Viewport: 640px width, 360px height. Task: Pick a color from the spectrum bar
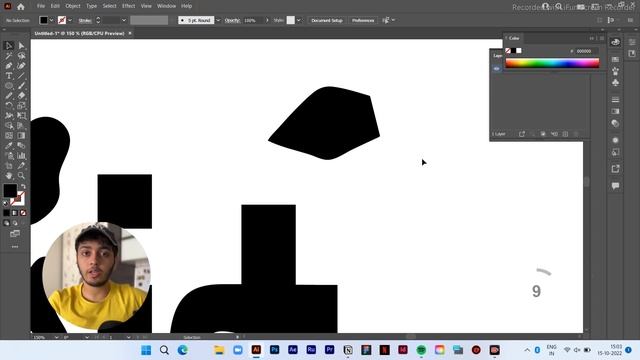pyautogui.click(x=552, y=63)
